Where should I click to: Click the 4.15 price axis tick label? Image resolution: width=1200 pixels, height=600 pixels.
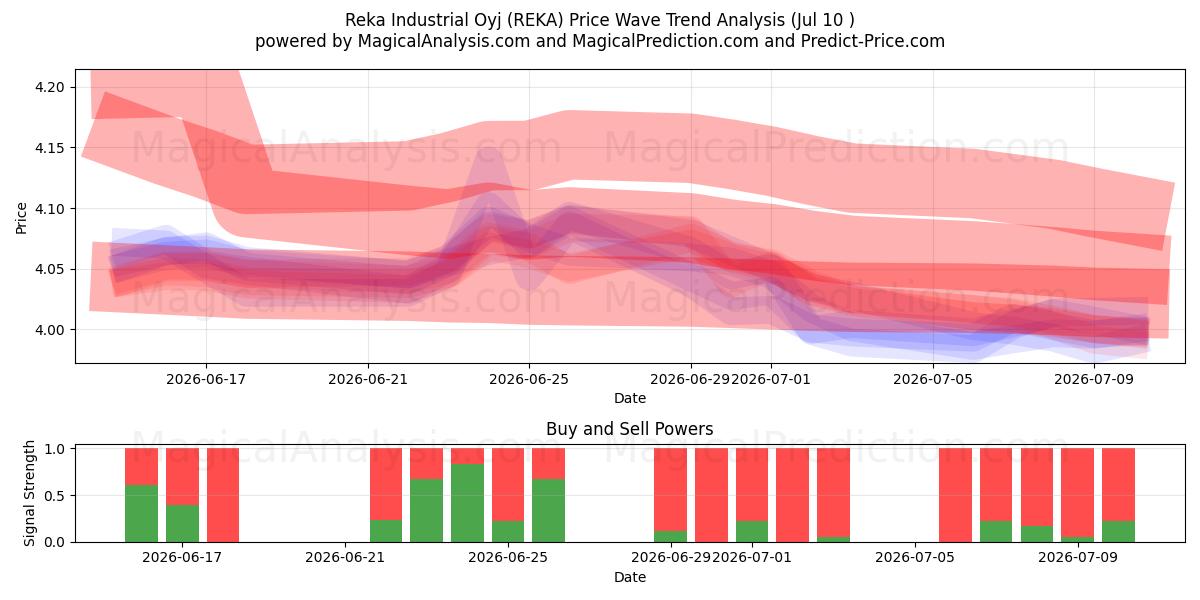[x=49, y=148]
